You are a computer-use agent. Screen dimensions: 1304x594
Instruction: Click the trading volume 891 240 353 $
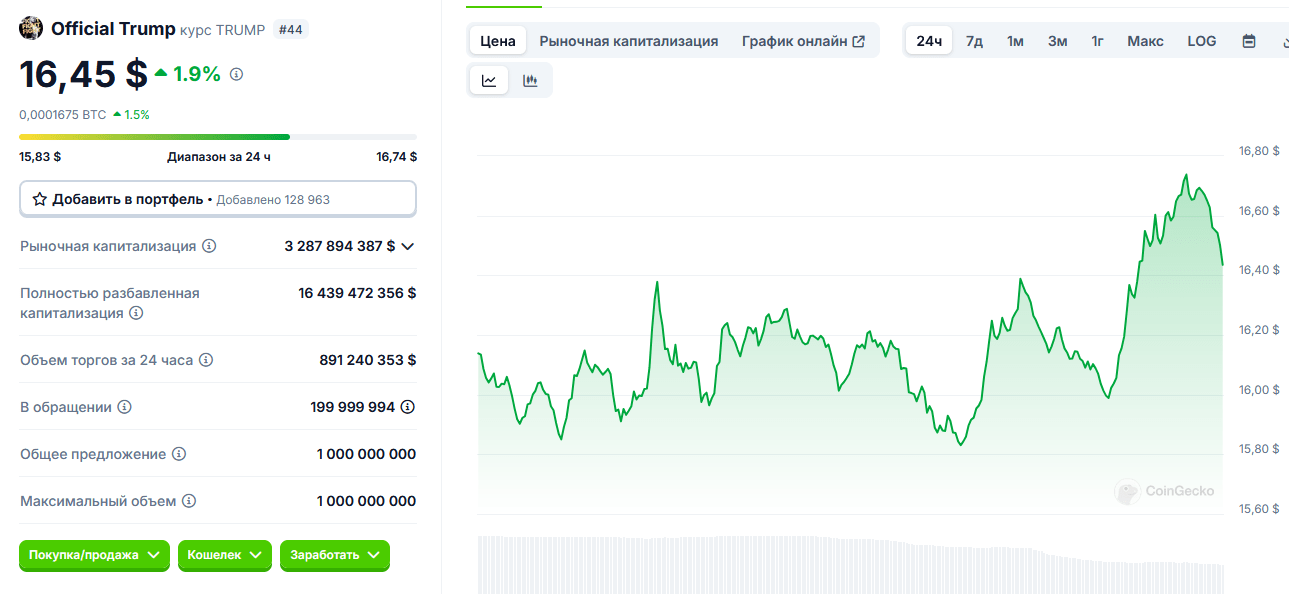(x=368, y=360)
